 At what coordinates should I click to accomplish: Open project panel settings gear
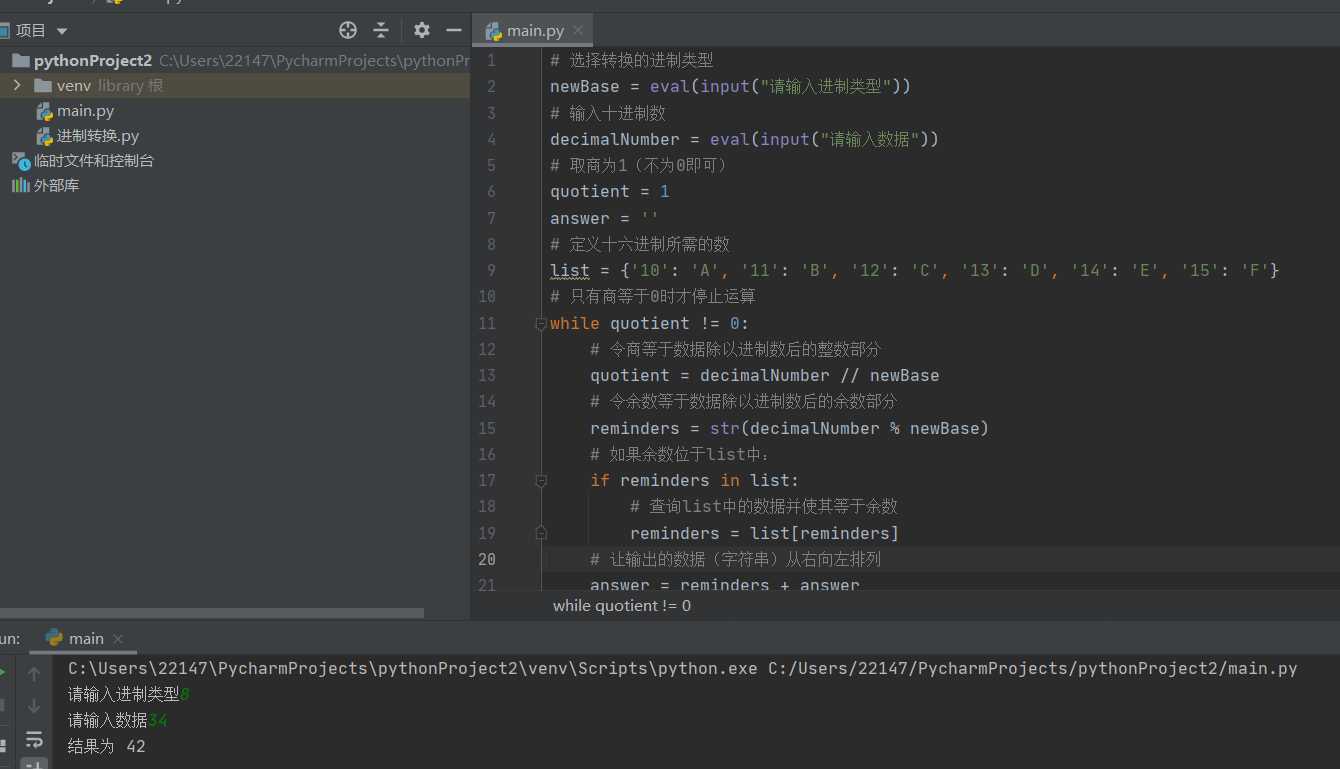click(422, 30)
